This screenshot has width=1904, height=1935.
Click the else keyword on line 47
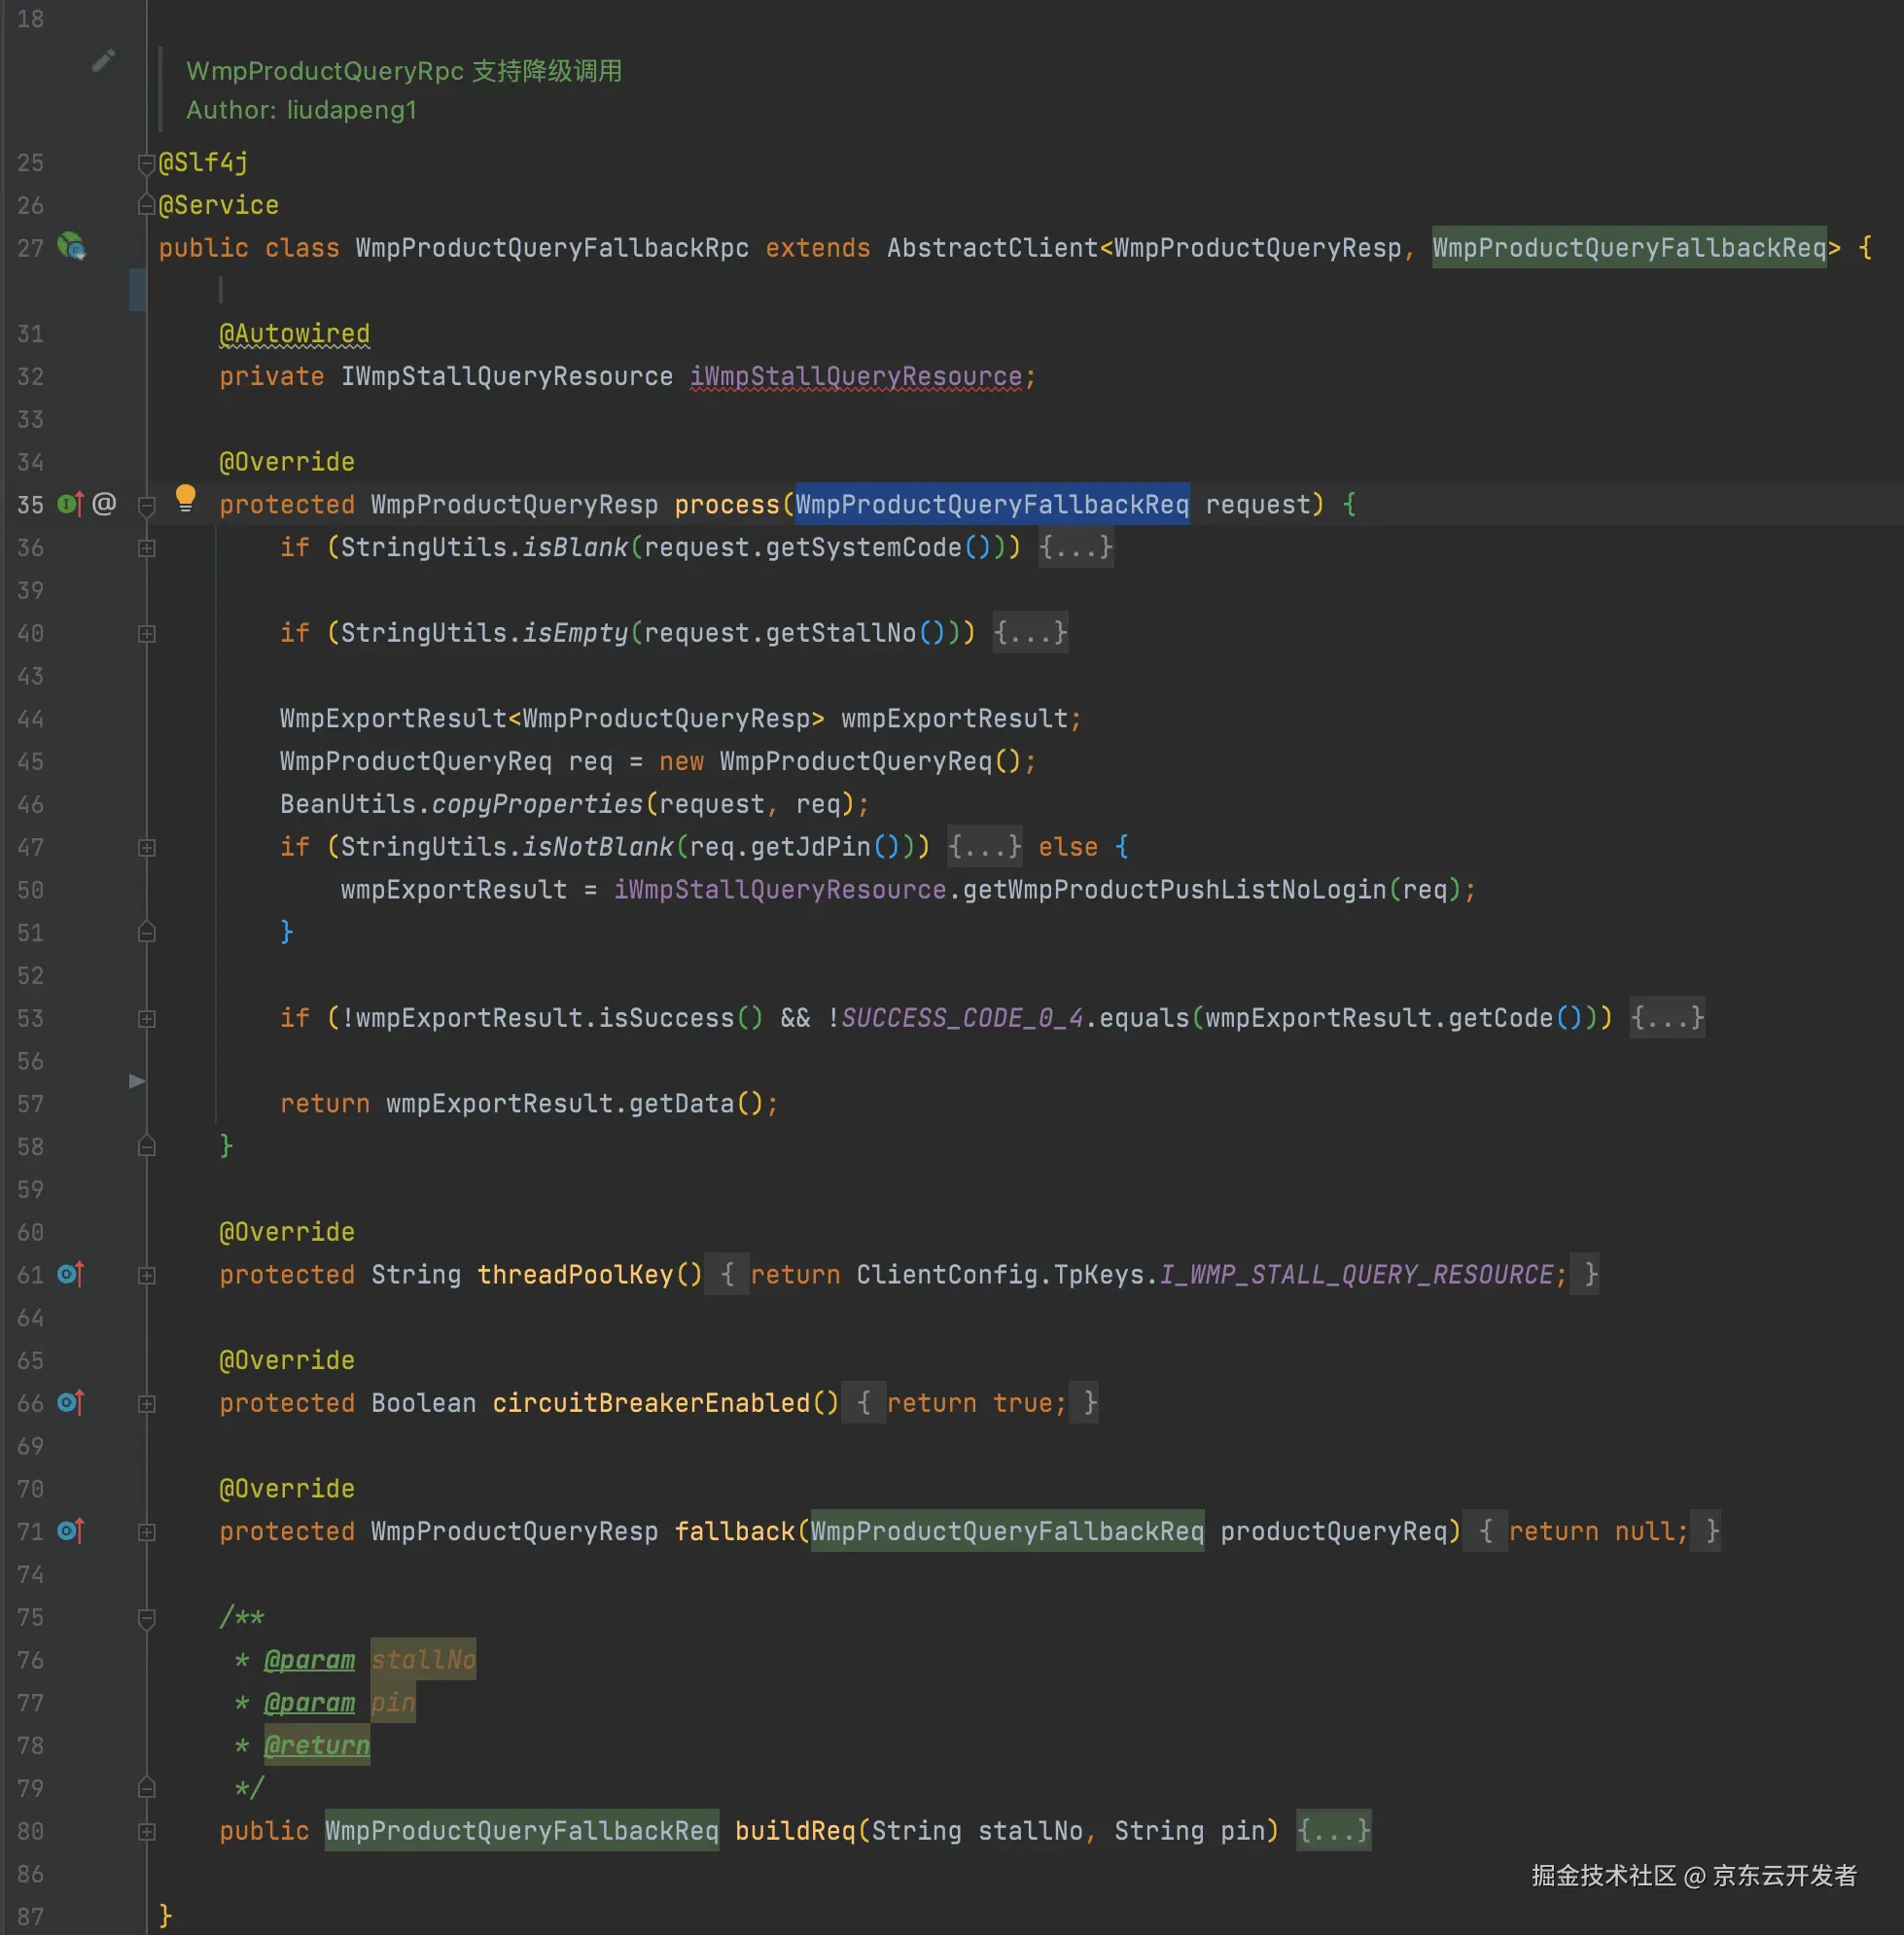tap(1068, 846)
